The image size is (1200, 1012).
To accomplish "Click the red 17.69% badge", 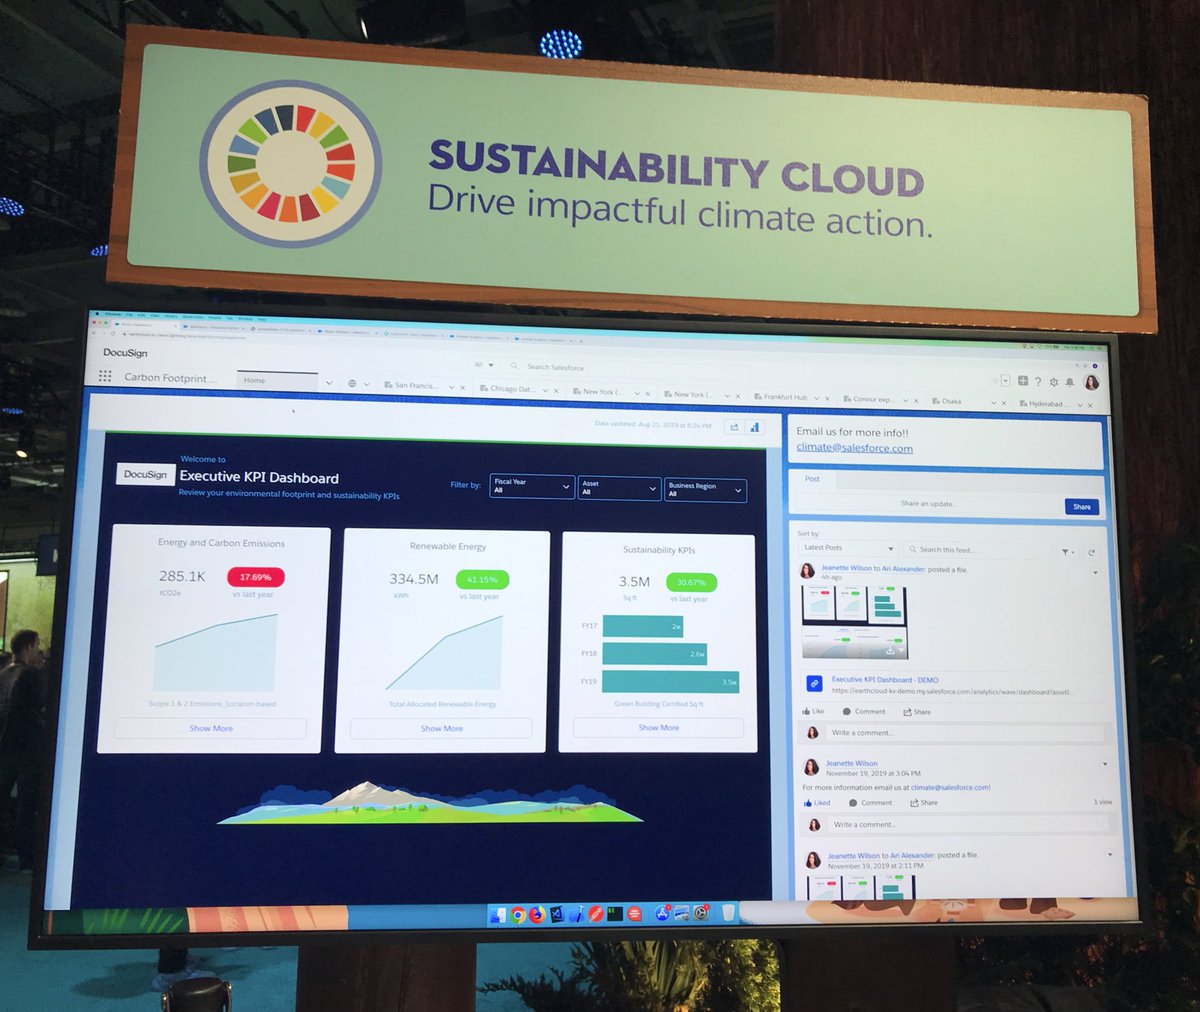I will click(256, 577).
